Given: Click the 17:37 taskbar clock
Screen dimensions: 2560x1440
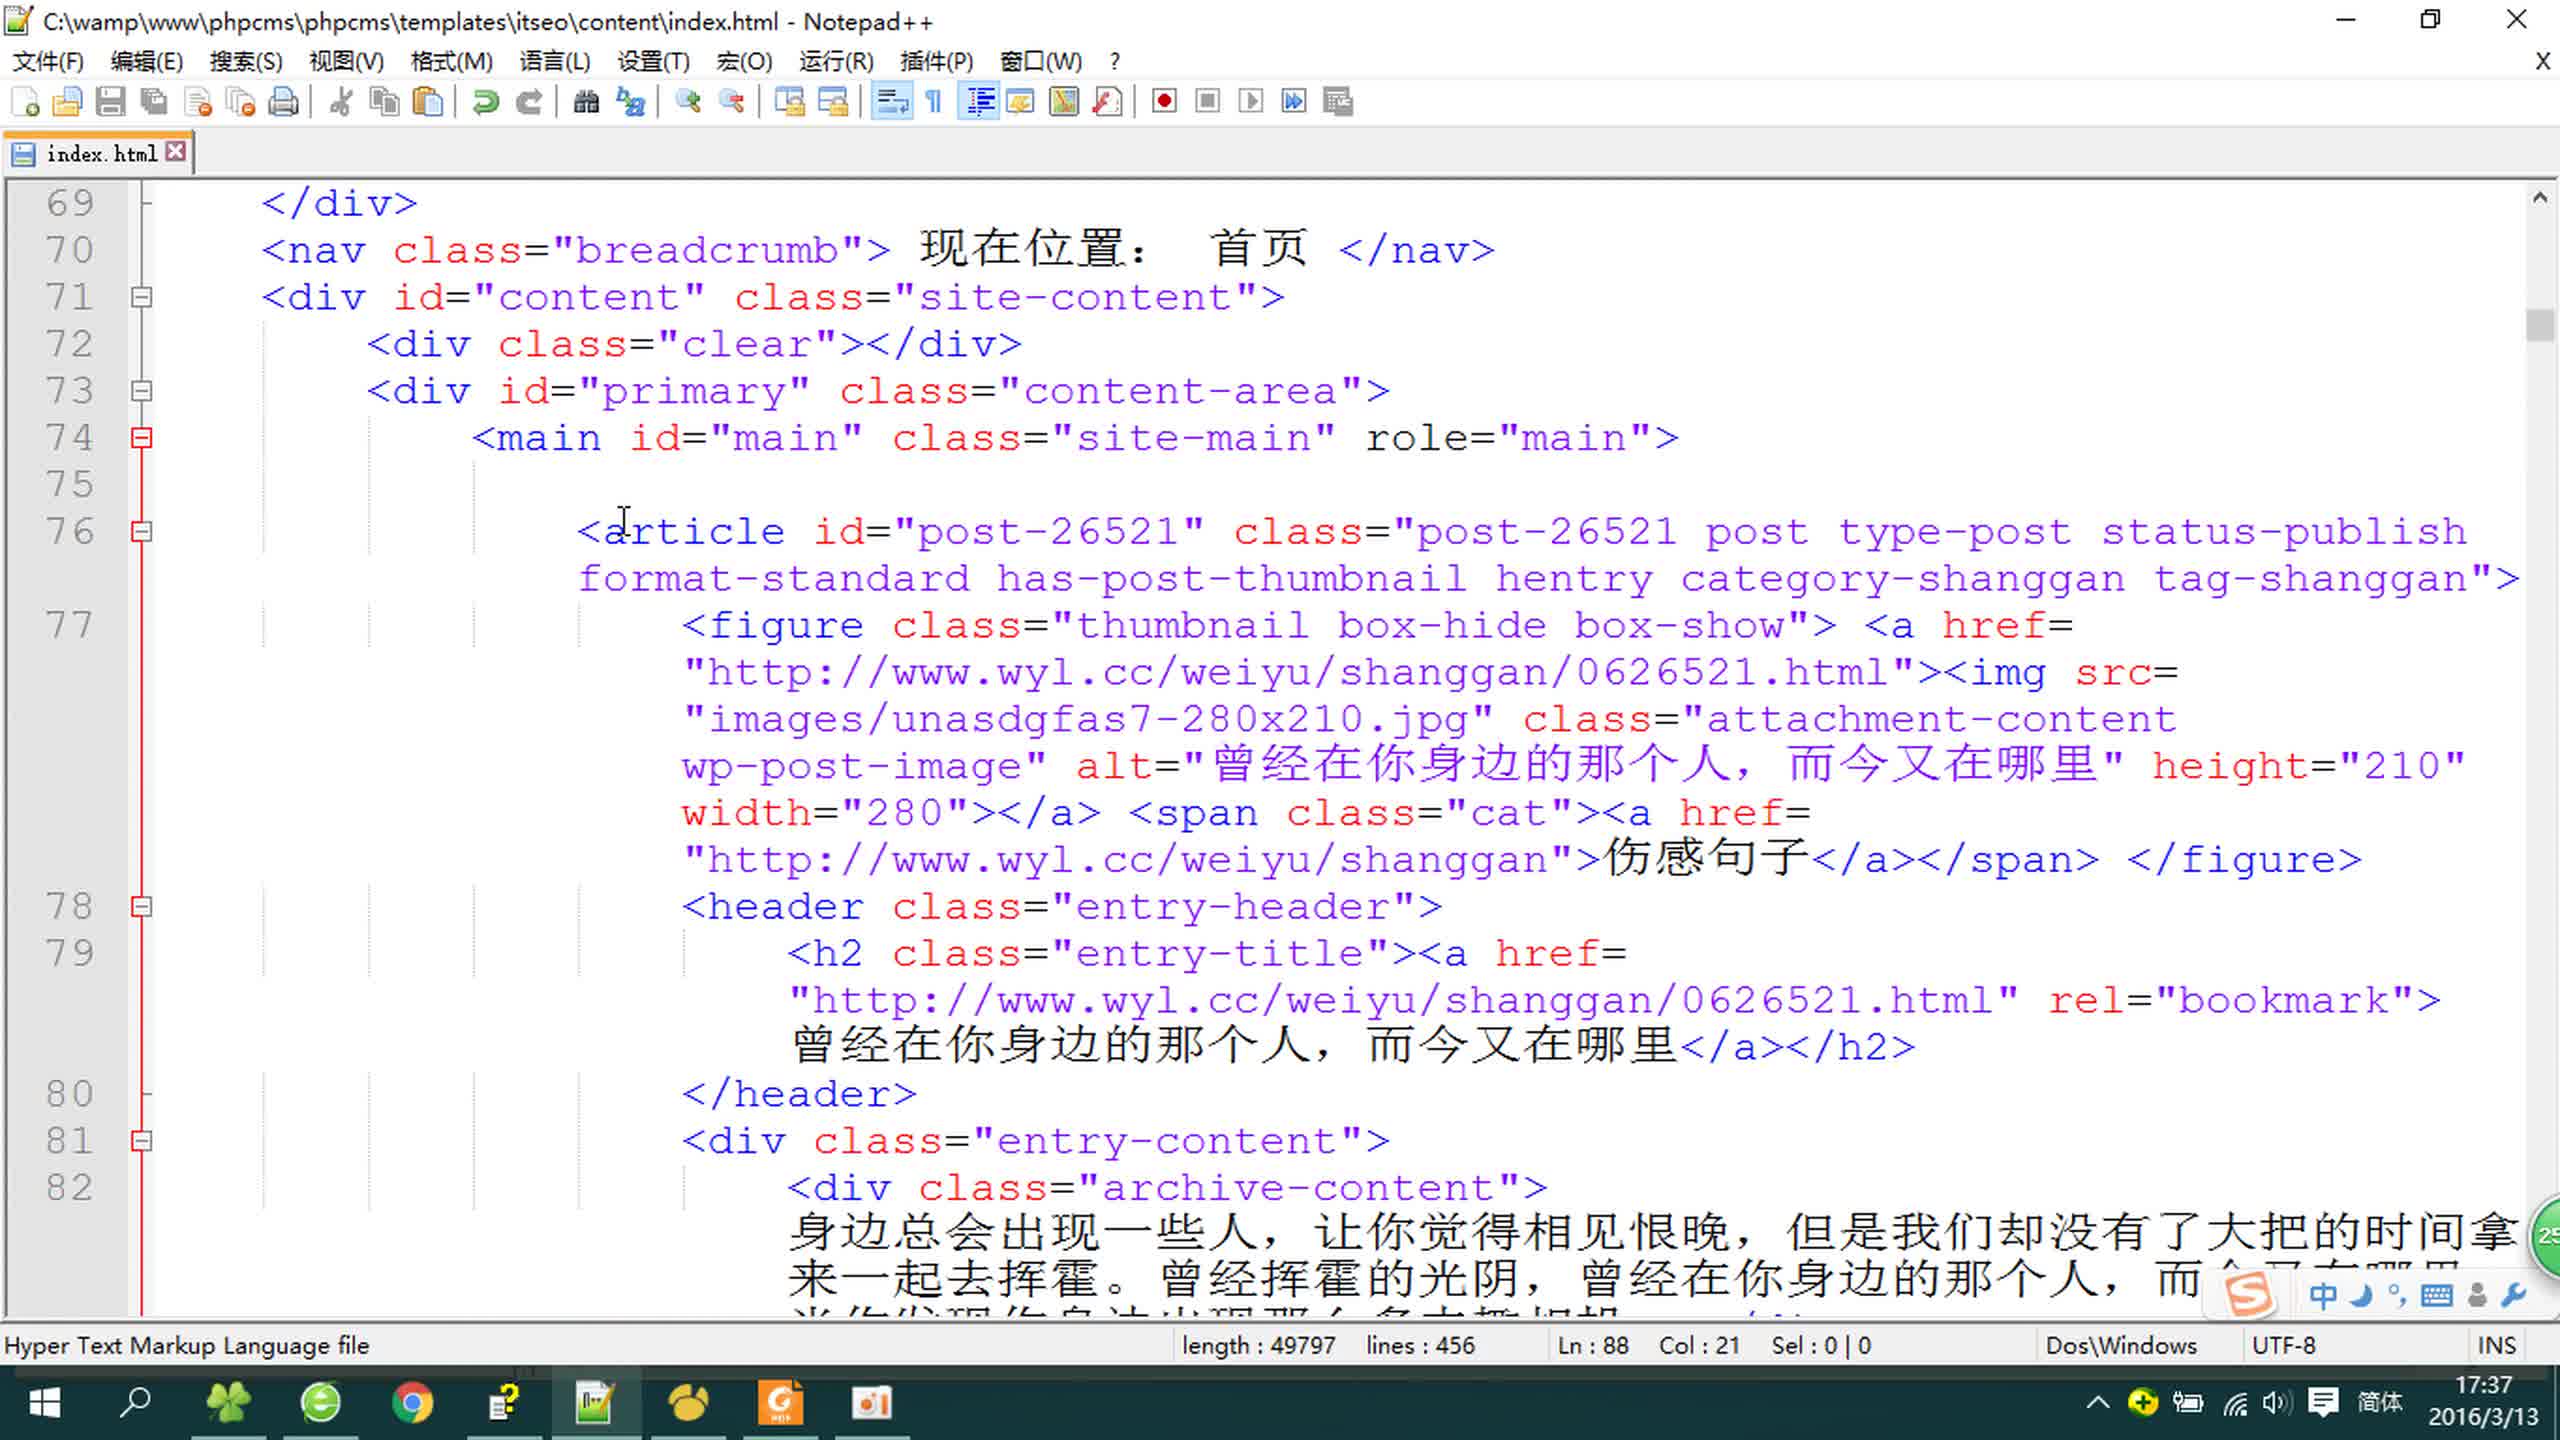Looking at the screenshot, I should [x=2483, y=1401].
